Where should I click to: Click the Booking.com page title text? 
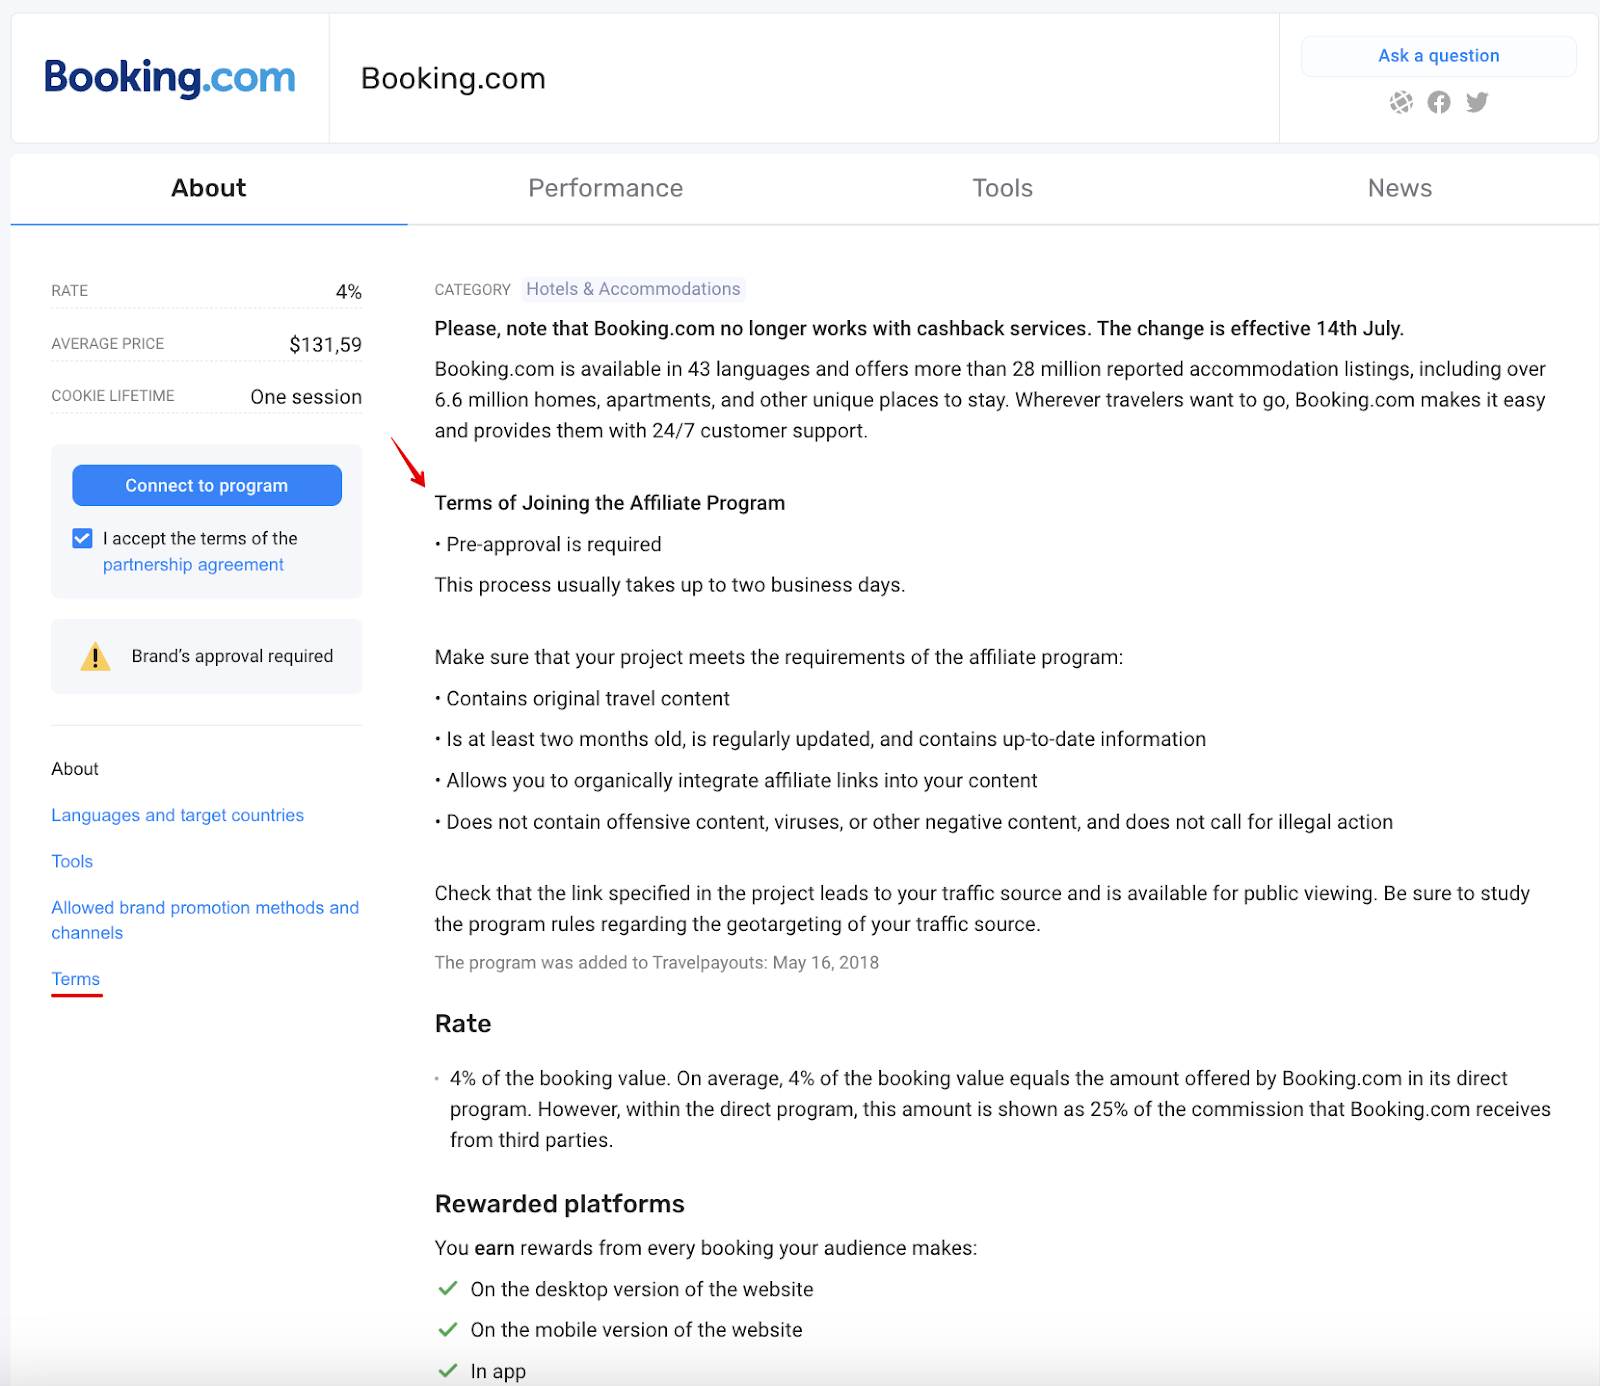(x=453, y=78)
